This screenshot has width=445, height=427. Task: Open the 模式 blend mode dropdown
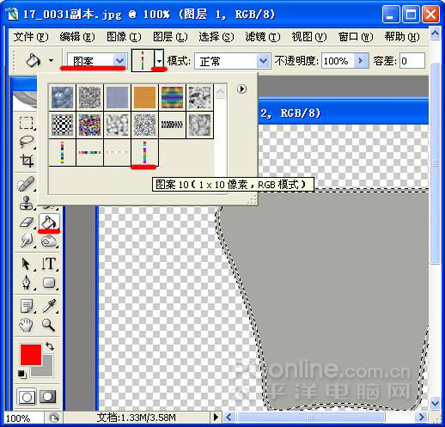tap(232, 61)
